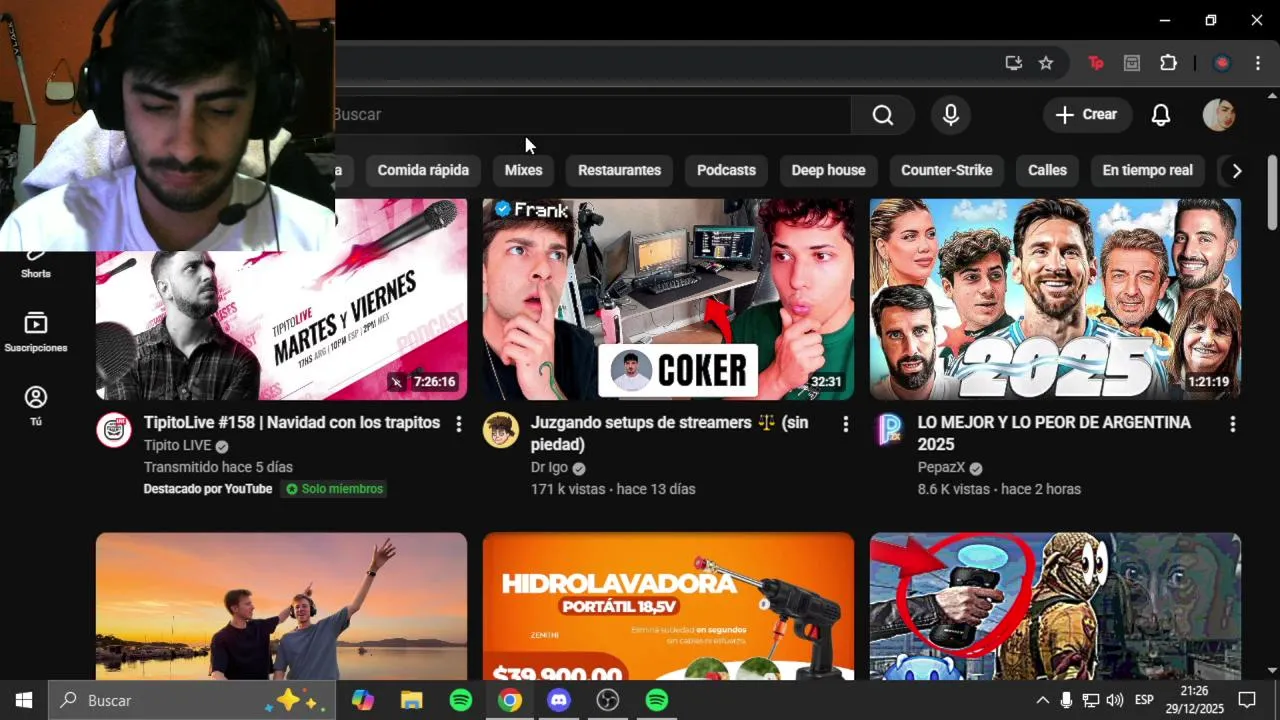Click the Juzgando setups de streamers title
The image size is (1280, 720).
tap(669, 434)
